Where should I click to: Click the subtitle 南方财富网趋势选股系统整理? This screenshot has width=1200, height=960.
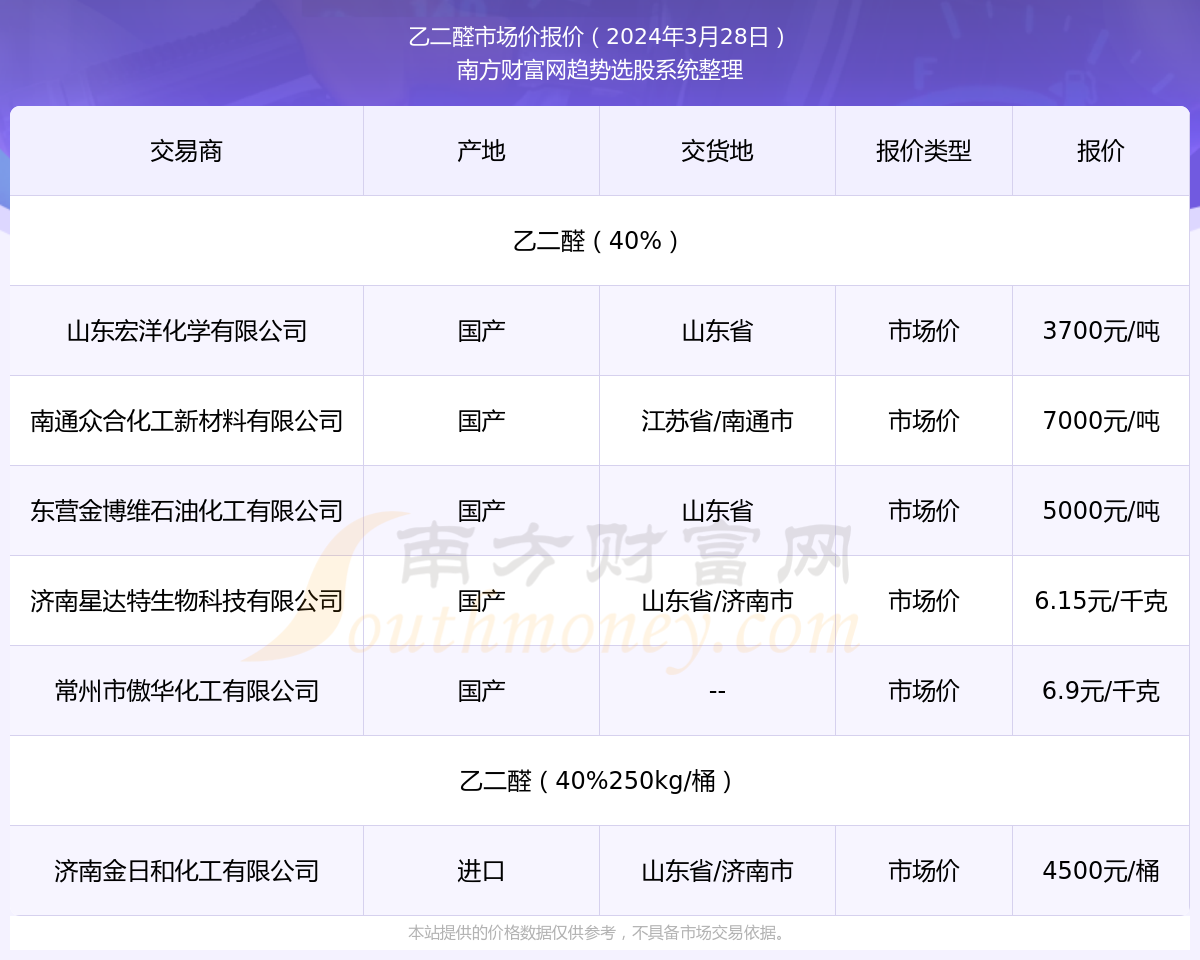(x=600, y=70)
